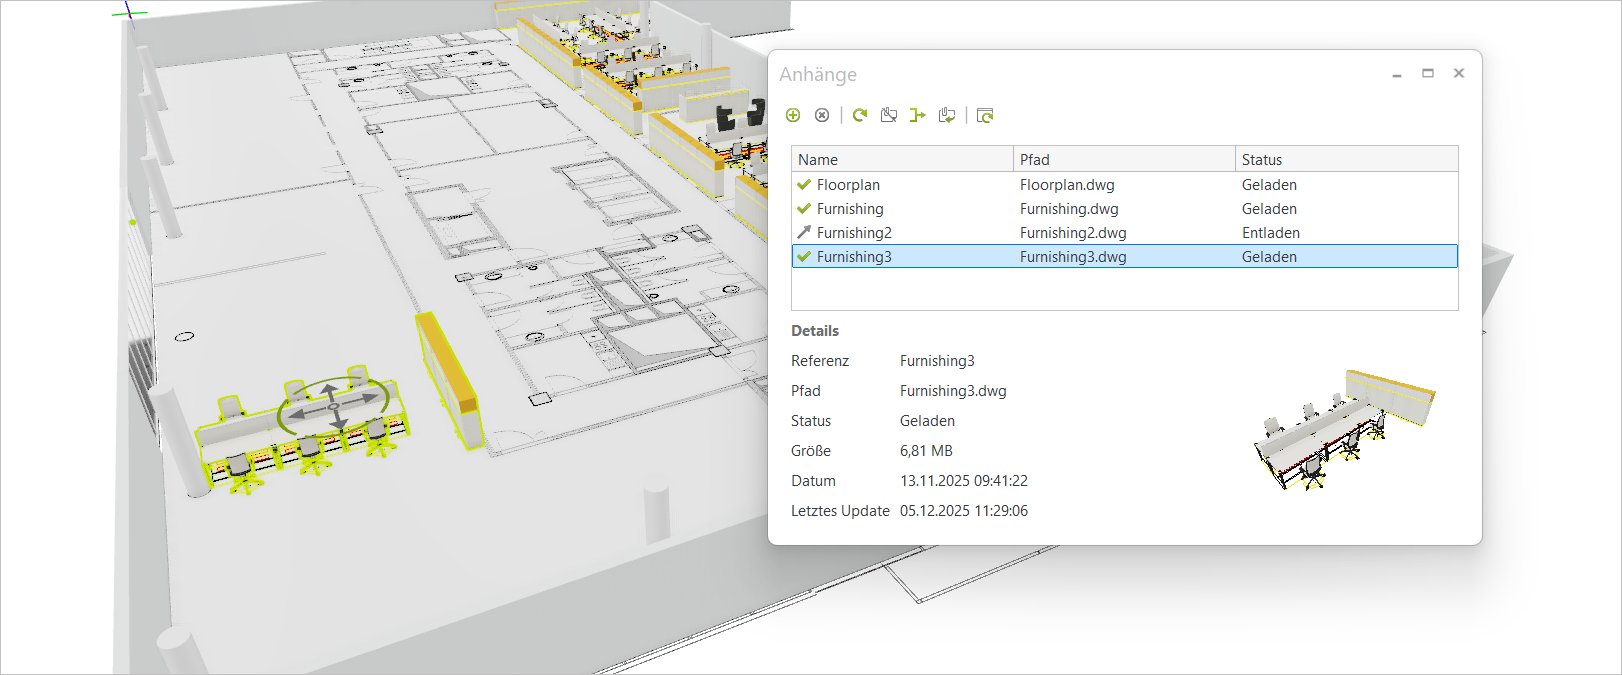Click the checkmark icon beside Furnishing3

coord(804,256)
